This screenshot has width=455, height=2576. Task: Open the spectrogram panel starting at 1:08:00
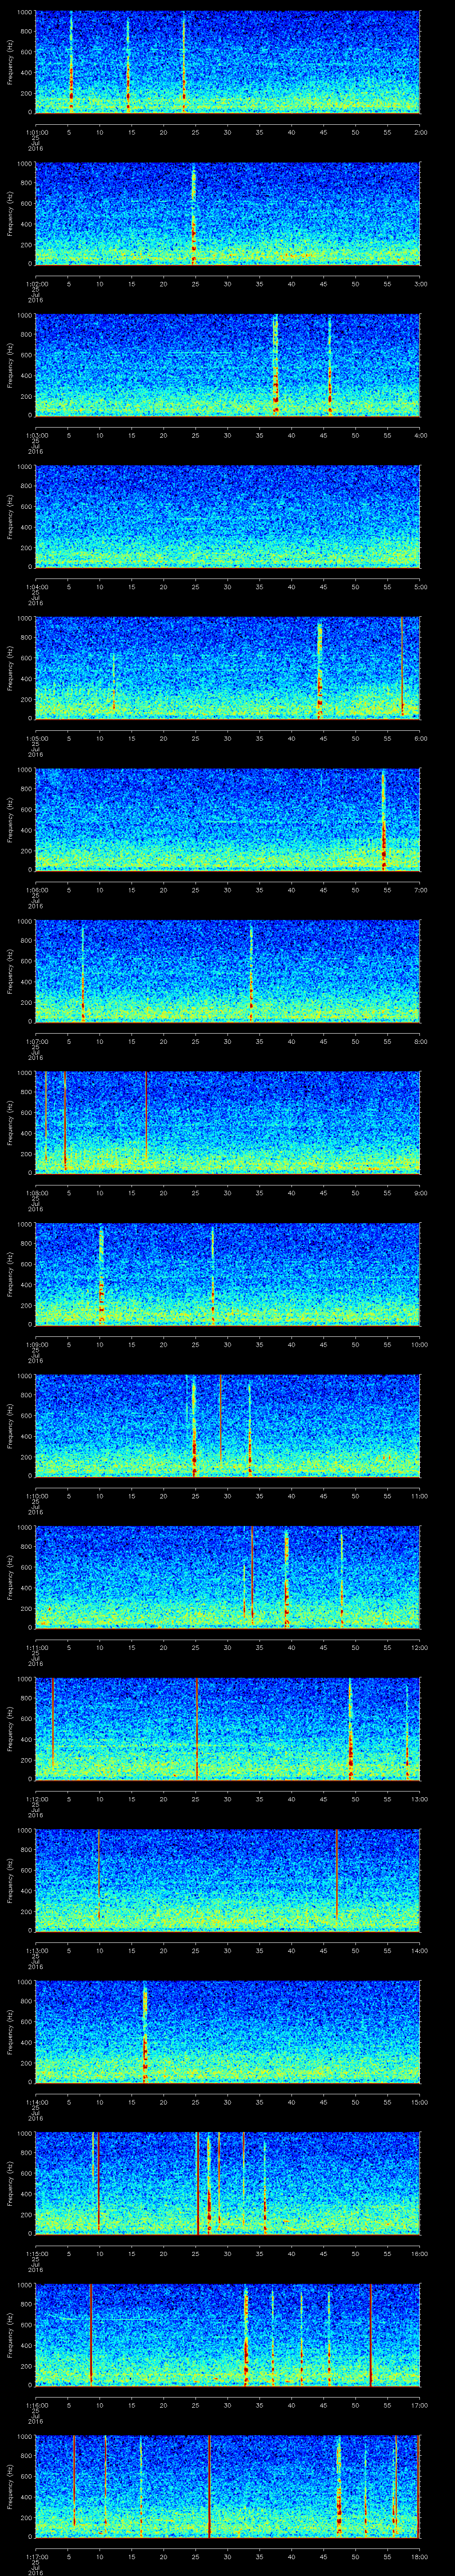tap(227, 1122)
